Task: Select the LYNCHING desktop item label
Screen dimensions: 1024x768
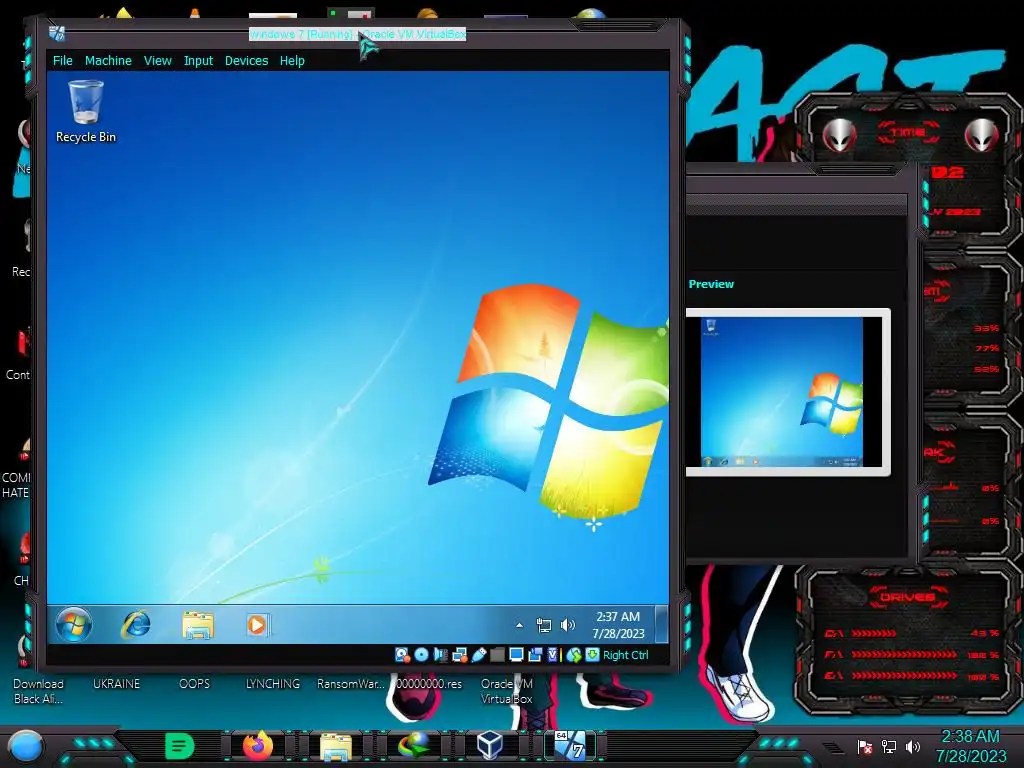Action: [273, 684]
